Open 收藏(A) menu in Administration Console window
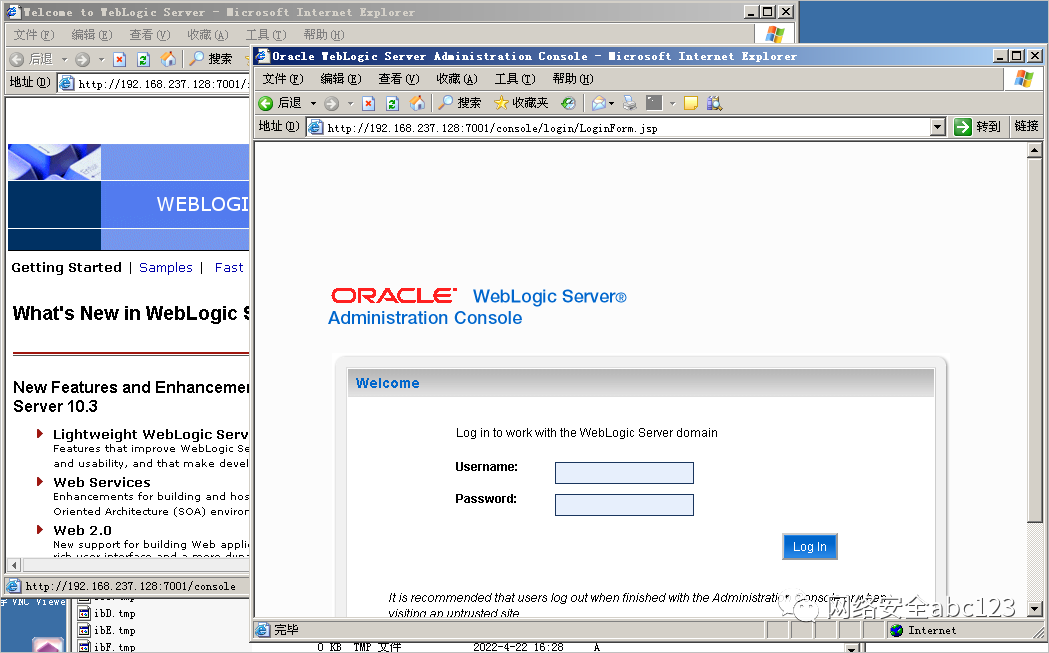Screen dimensions: 1049x653 (457, 79)
